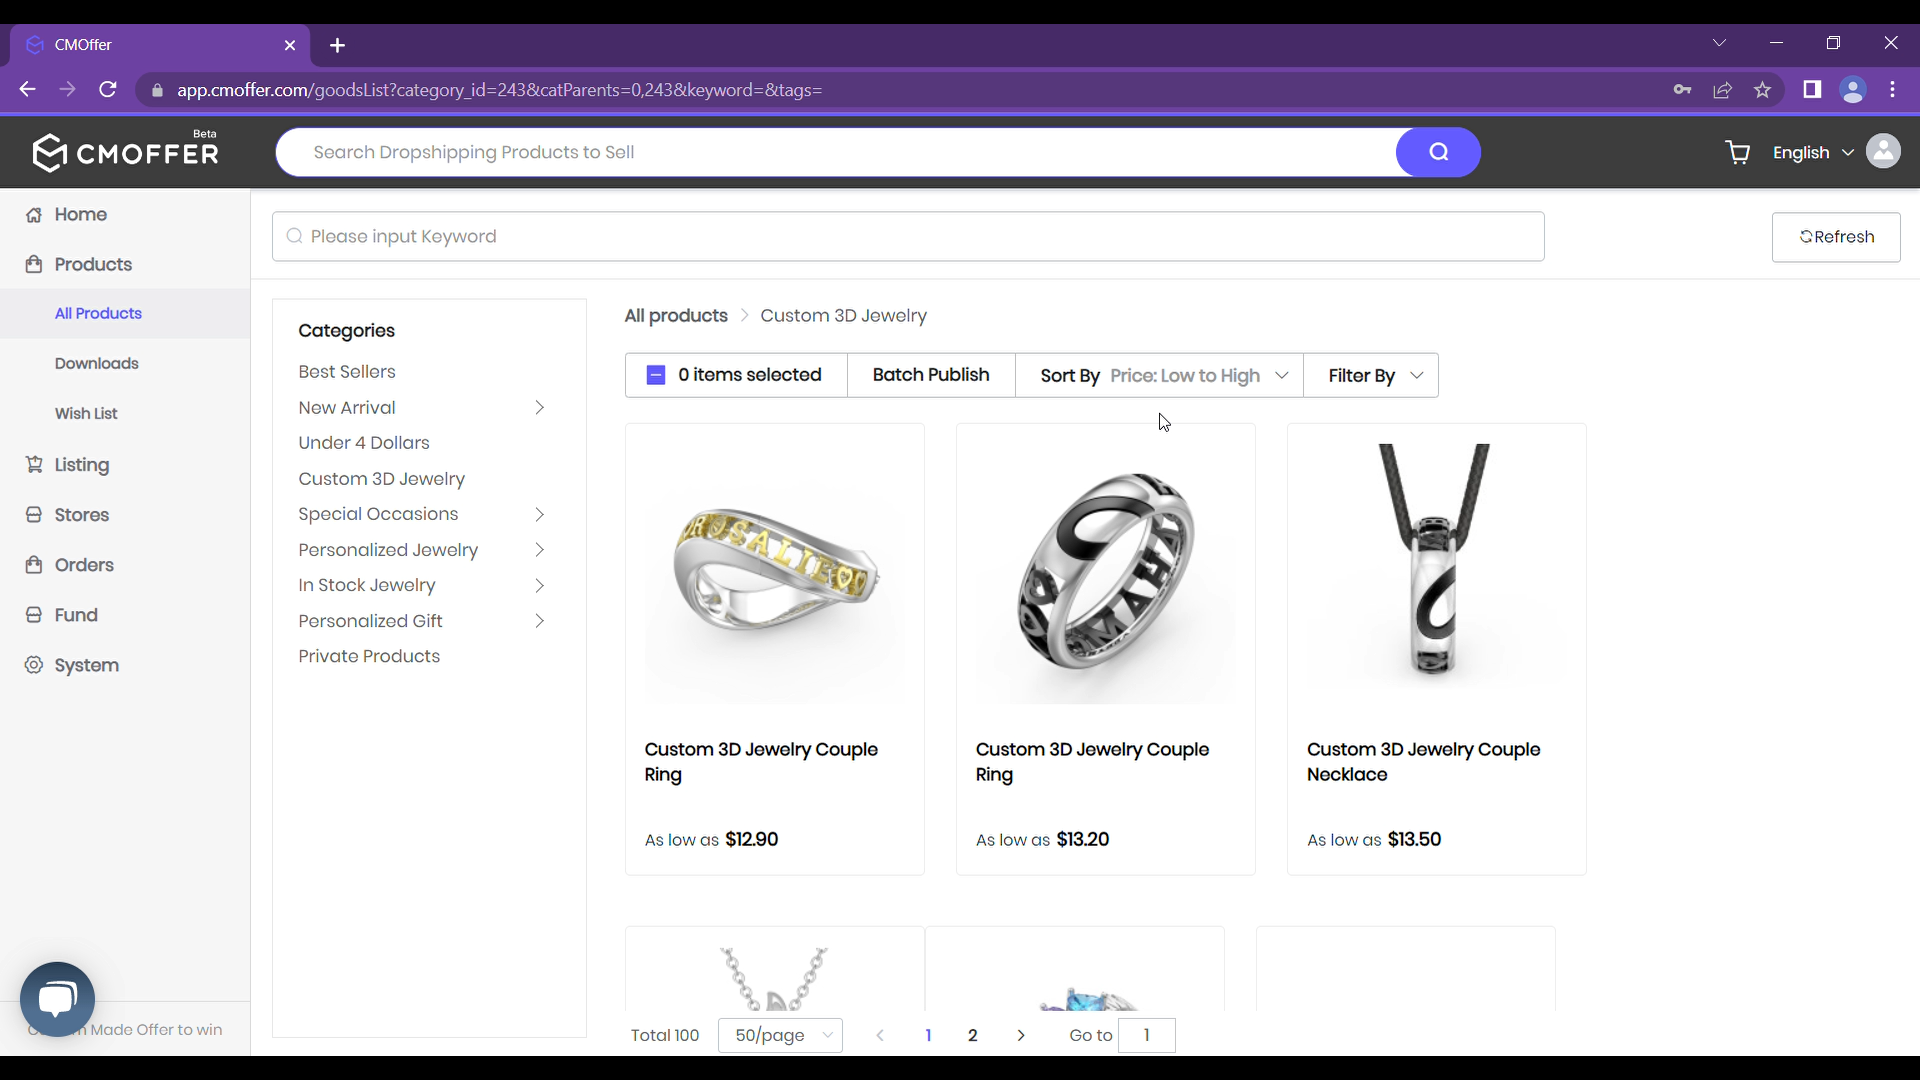1920x1080 pixels.
Task: Expand the Special Occasions category
Action: 539,514
